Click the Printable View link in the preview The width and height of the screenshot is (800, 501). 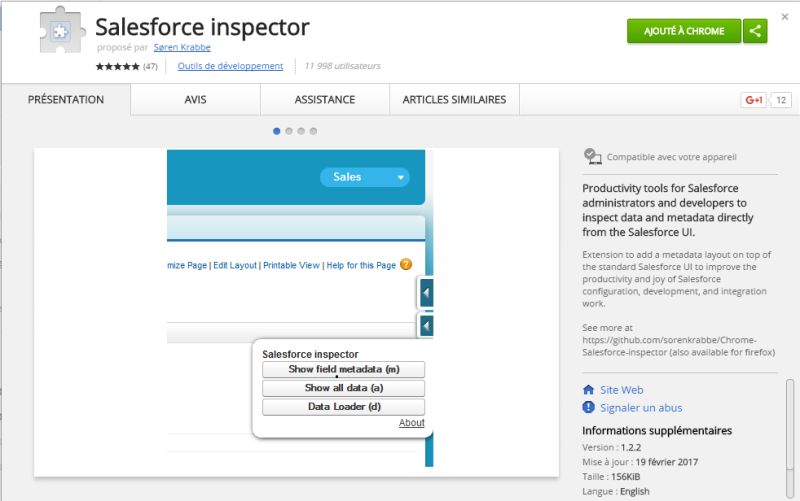(291, 265)
